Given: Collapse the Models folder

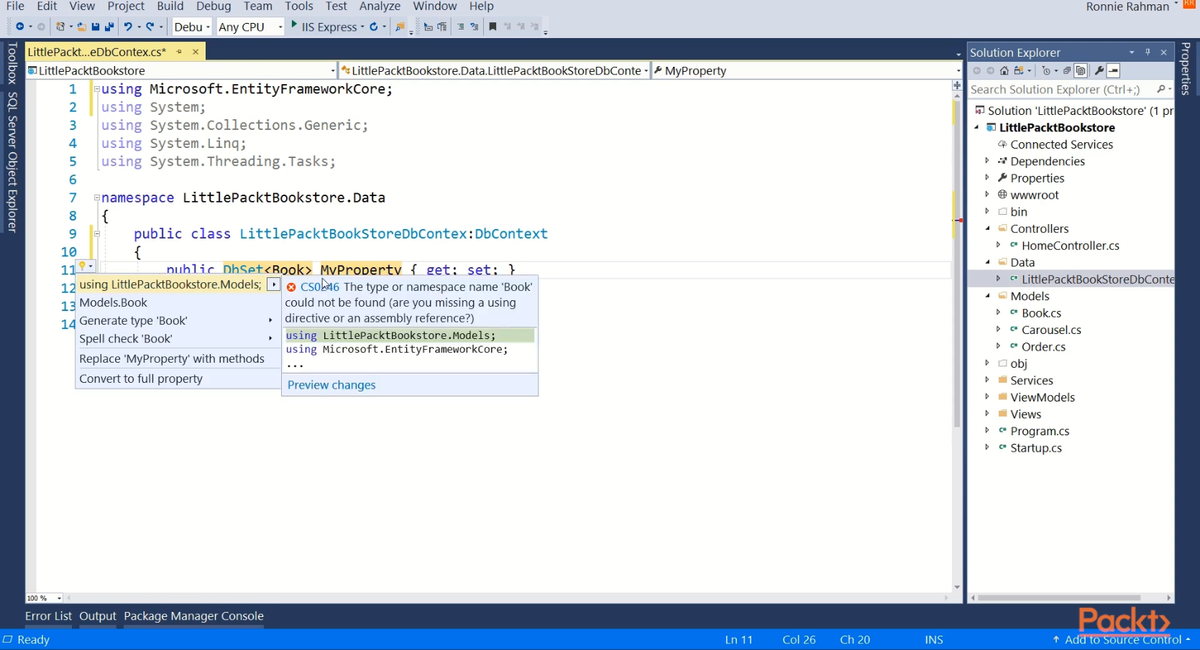Looking at the screenshot, I should (987, 296).
